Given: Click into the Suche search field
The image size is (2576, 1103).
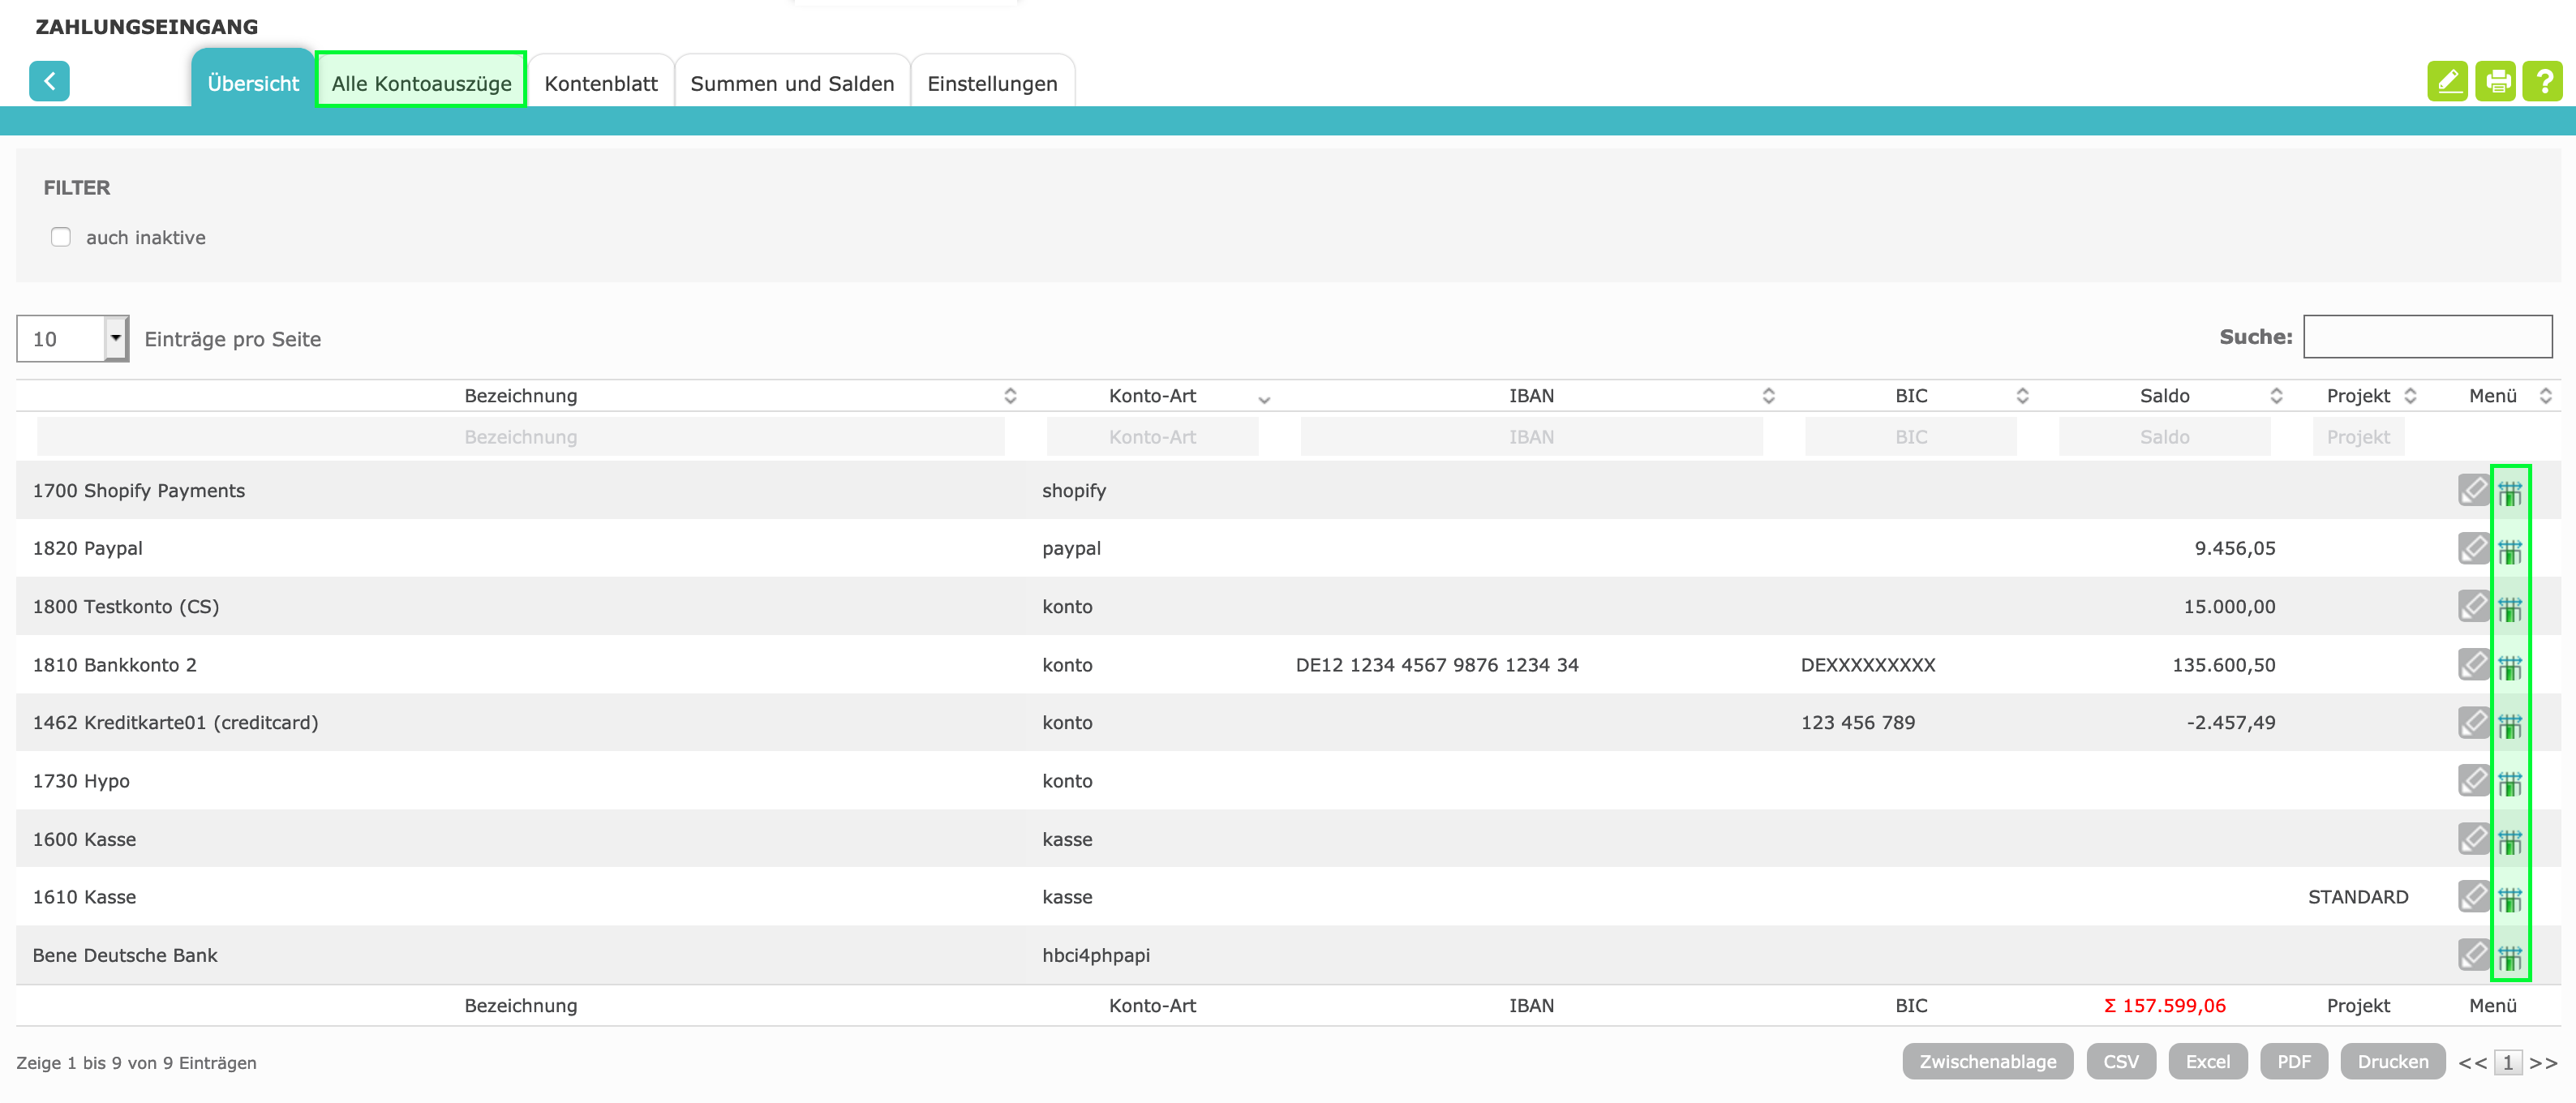Looking at the screenshot, I should pyautogui.click(x=2427, y=337).
